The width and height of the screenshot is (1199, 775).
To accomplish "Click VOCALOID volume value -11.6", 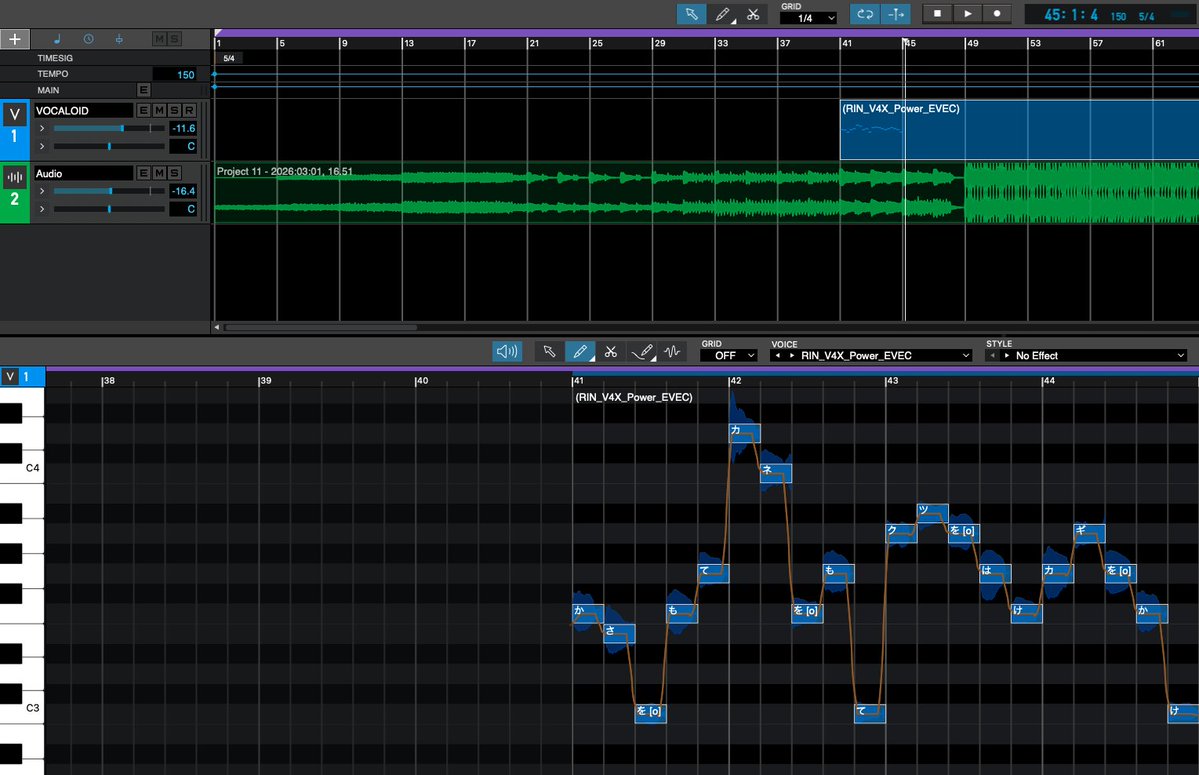I will click(183, 128).
